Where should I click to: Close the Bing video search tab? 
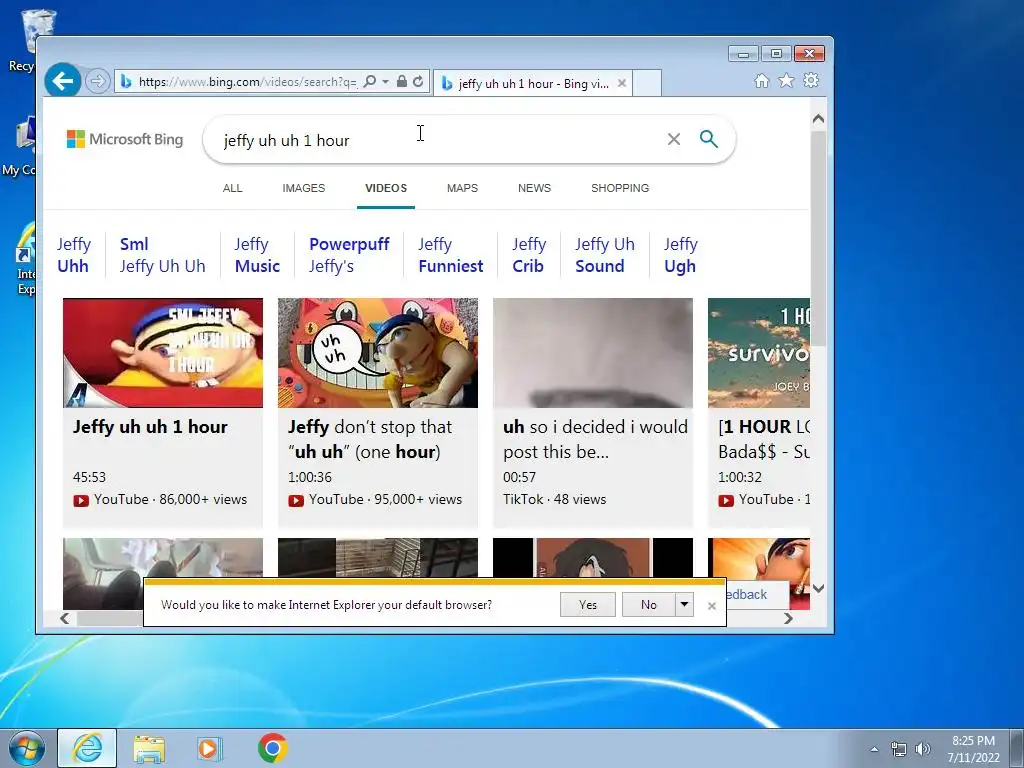(622, 83)
